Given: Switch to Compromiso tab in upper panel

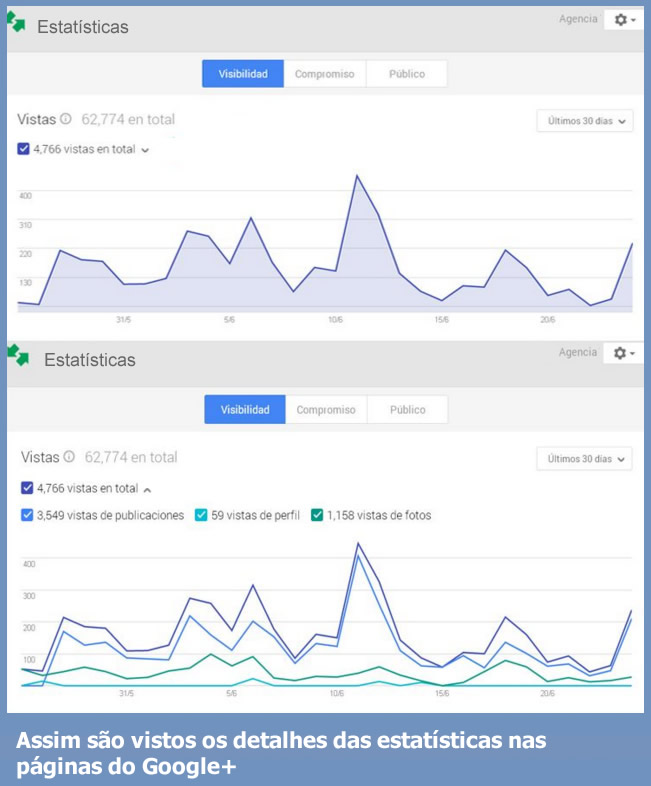Looking at the screenshot, I should 325,74.
